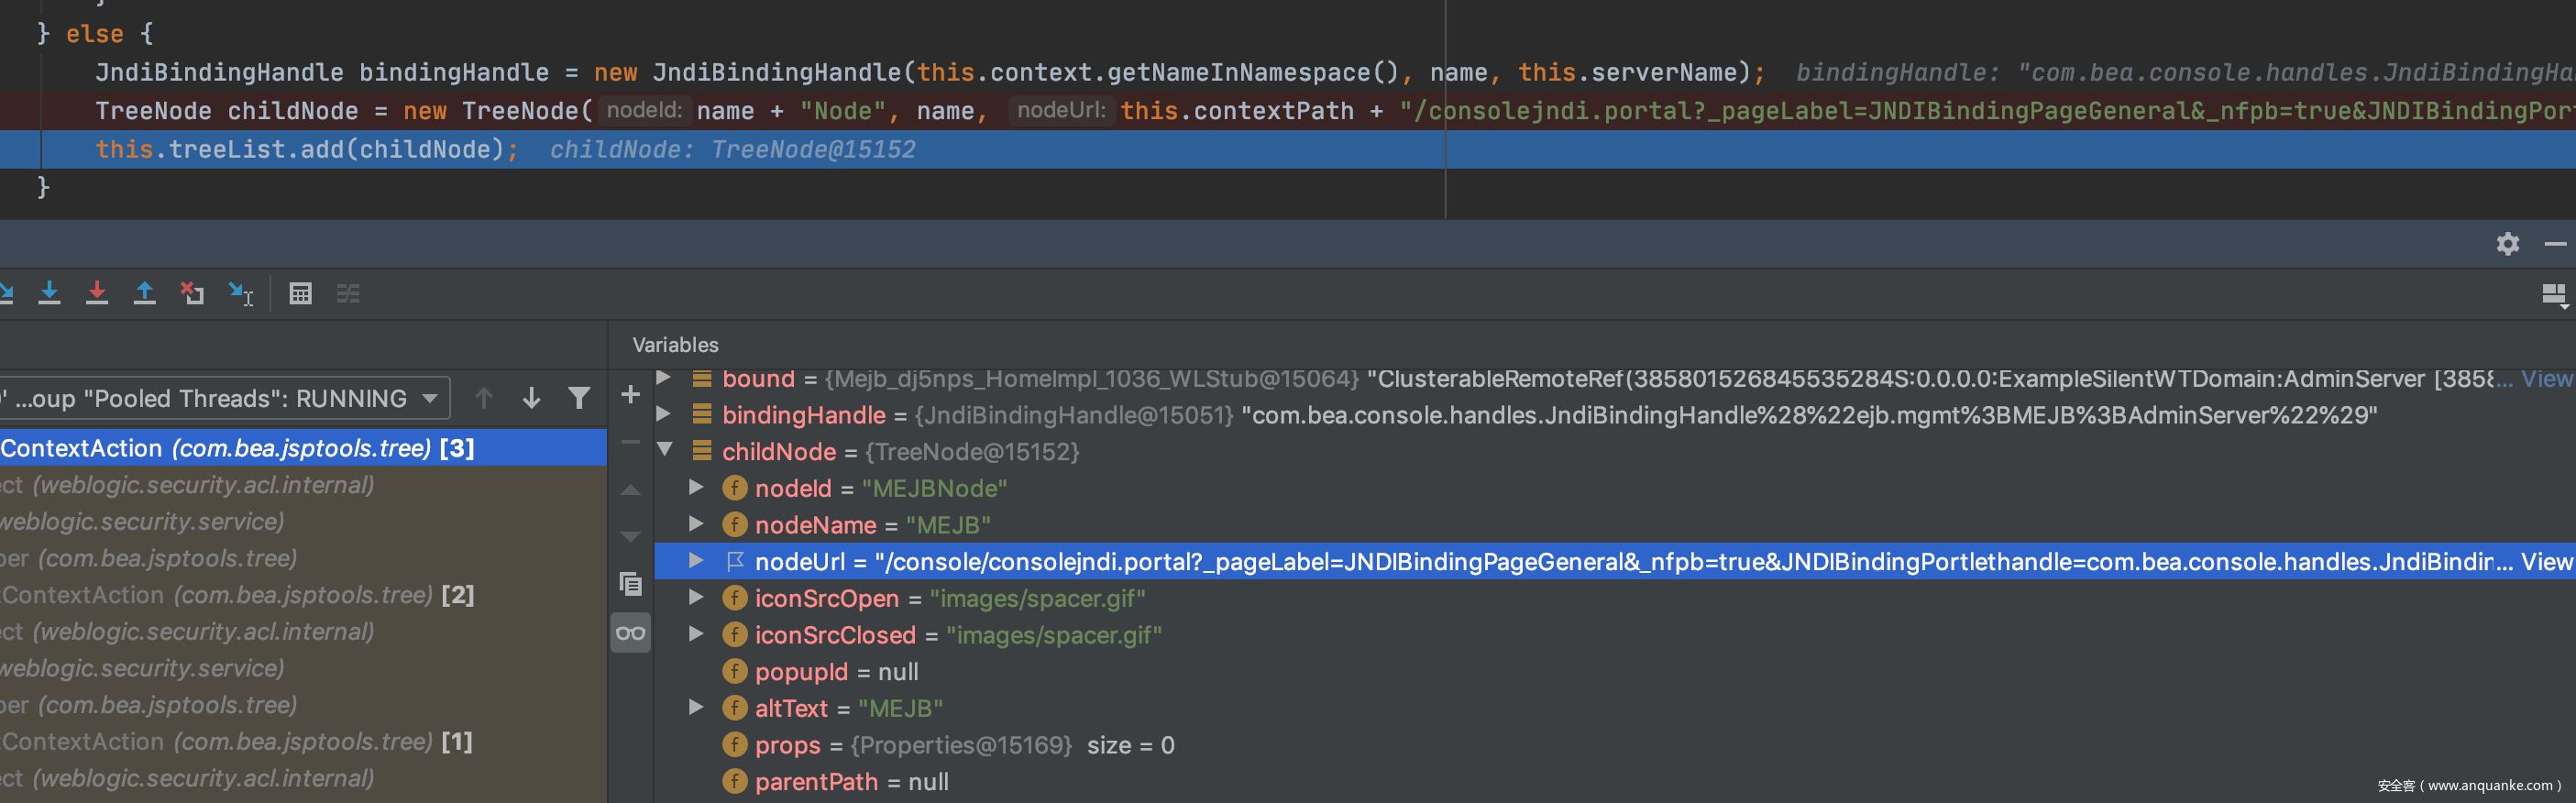Collapse the childNode variable tree

pyautogui.click(x=665, y=451)
